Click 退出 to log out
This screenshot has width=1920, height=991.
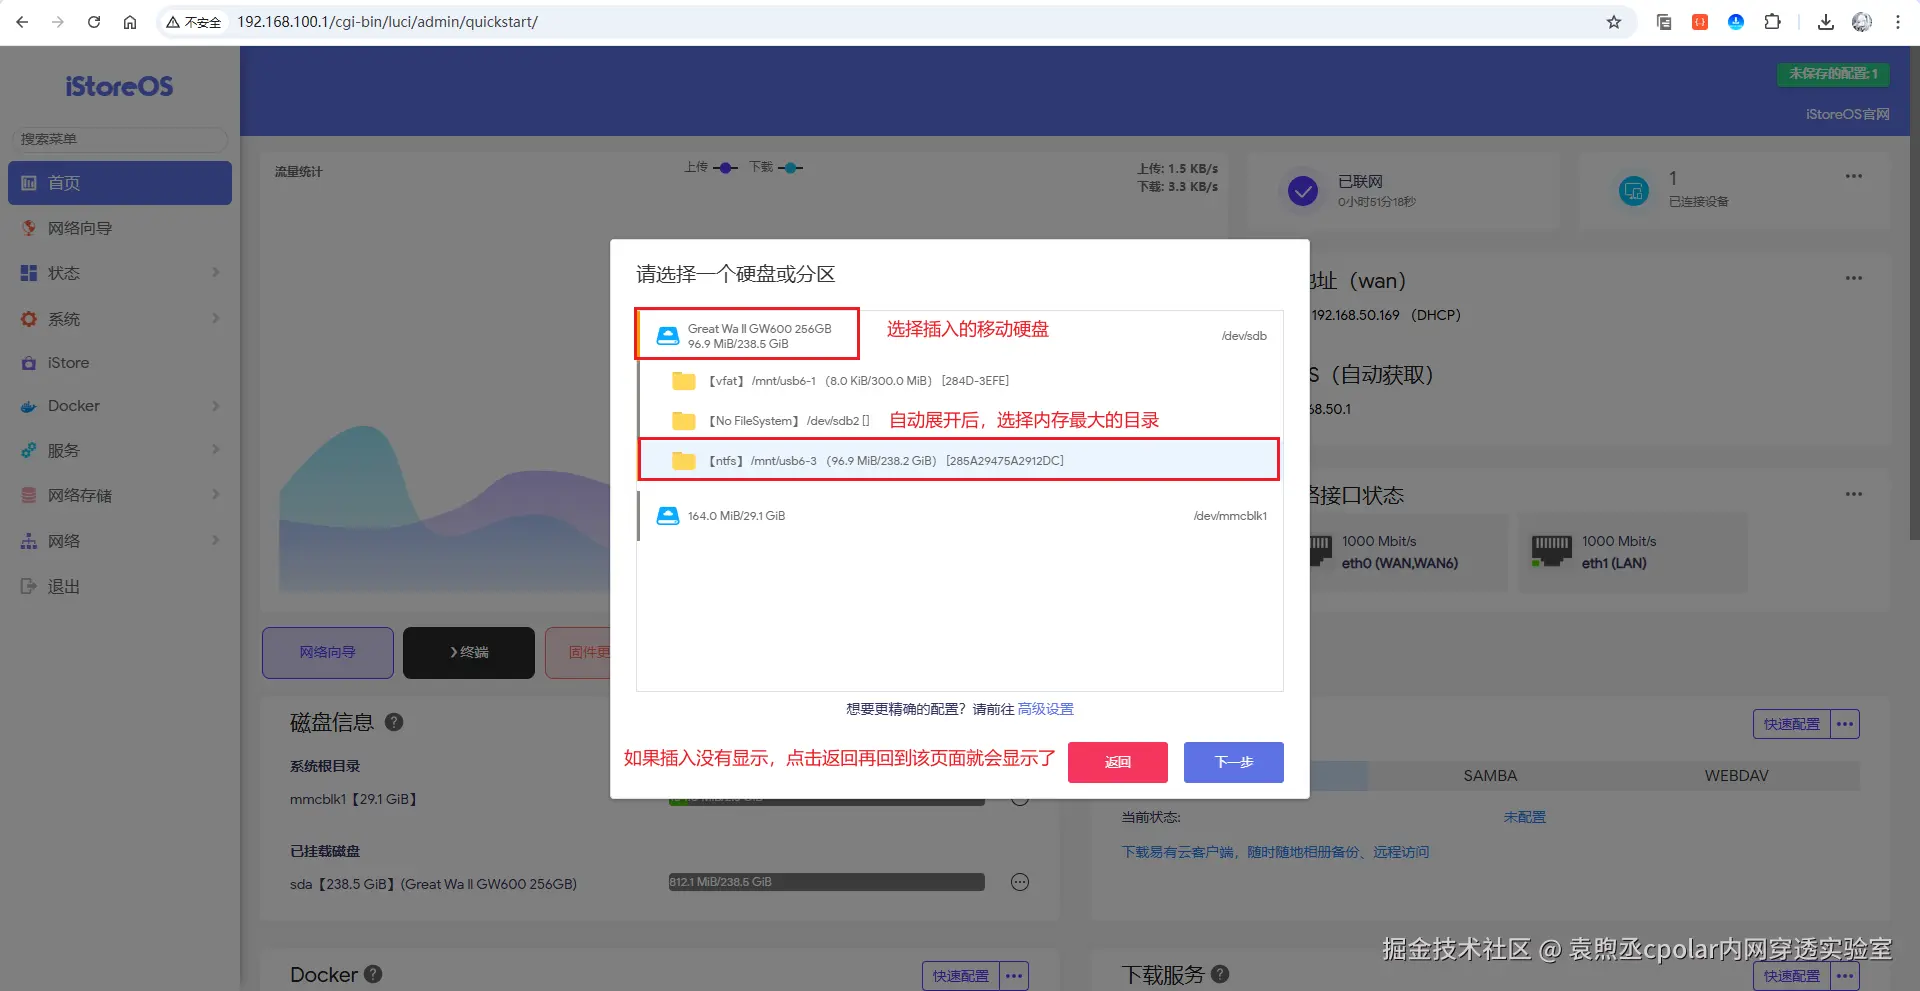coord(120,587)
